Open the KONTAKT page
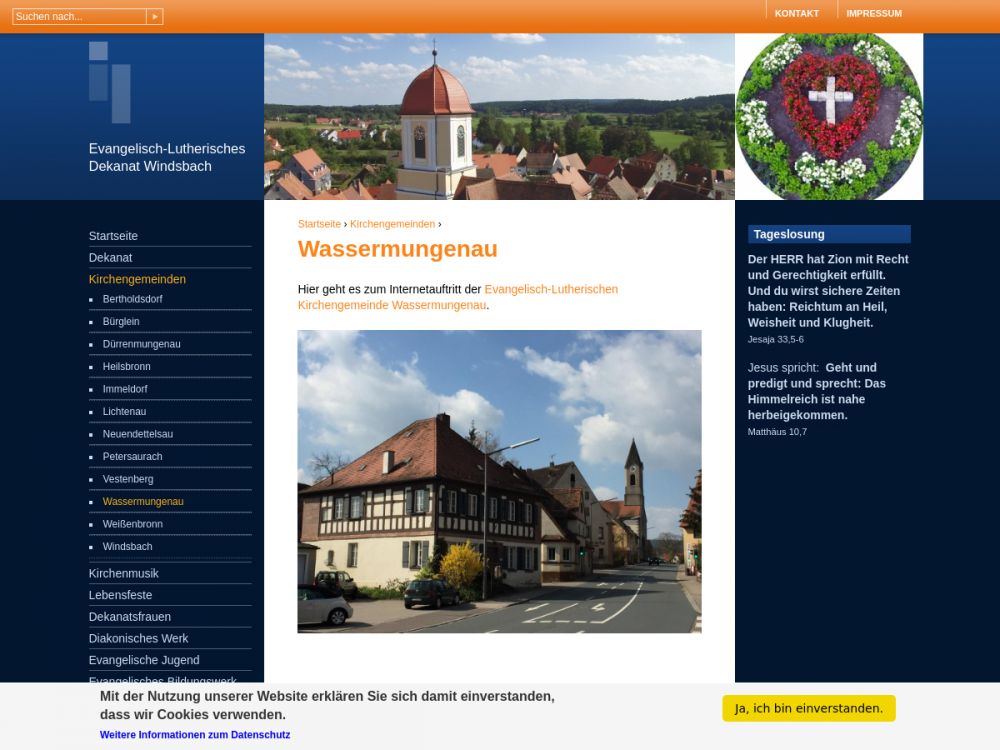This screenshot has height=750, width=1000. (796, 13)
